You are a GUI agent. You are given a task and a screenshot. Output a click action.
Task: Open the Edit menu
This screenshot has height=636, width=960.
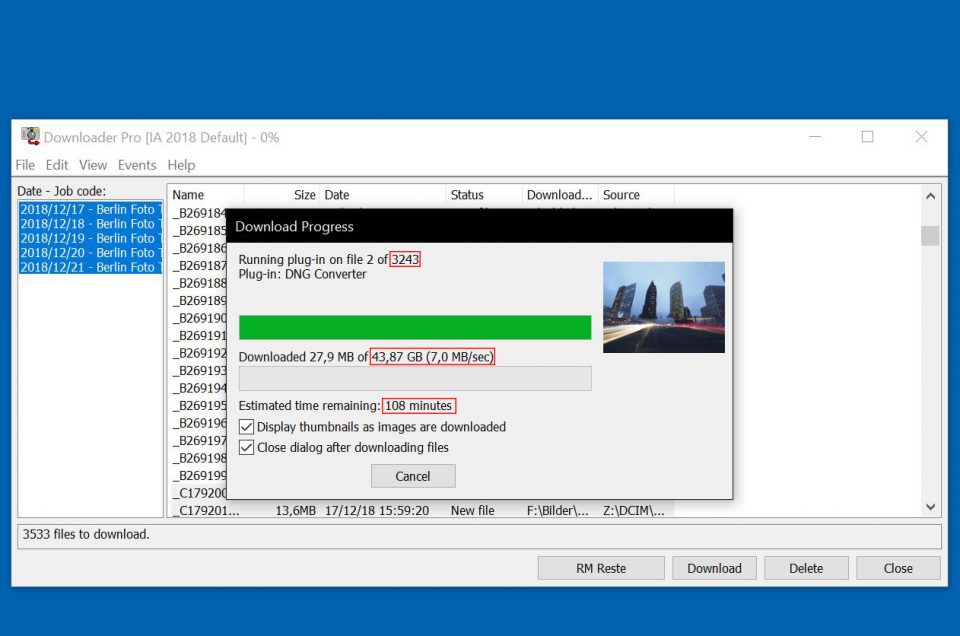57,165
